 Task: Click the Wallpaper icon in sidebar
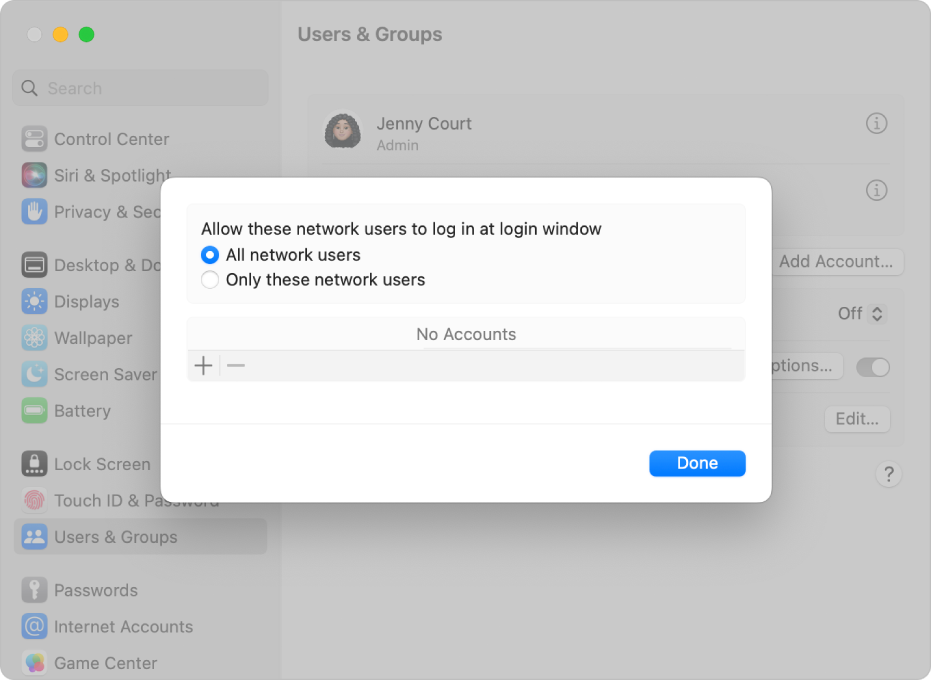35,338
